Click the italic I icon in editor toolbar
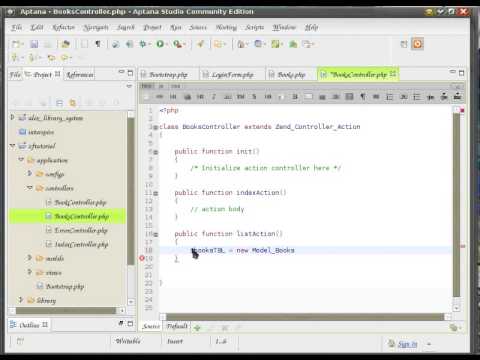Screen dimensions: 480x360 (x=214, y=97)
